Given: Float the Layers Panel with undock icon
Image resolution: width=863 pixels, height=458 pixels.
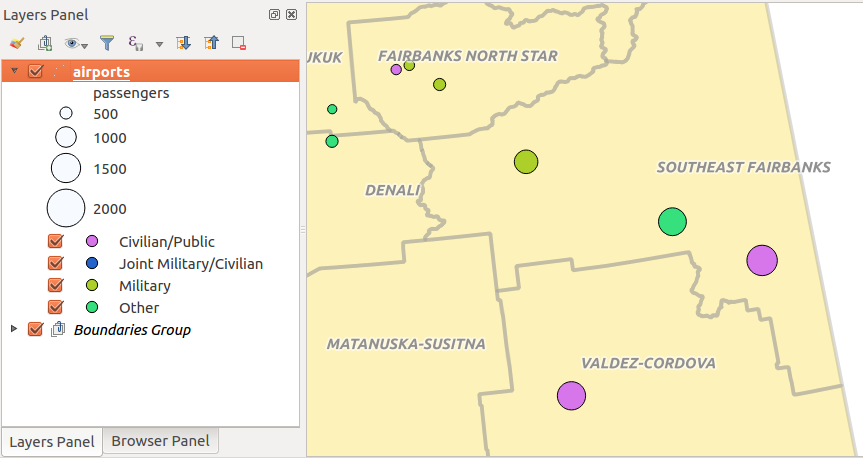Looking at the screenshot, I should 274,15.
